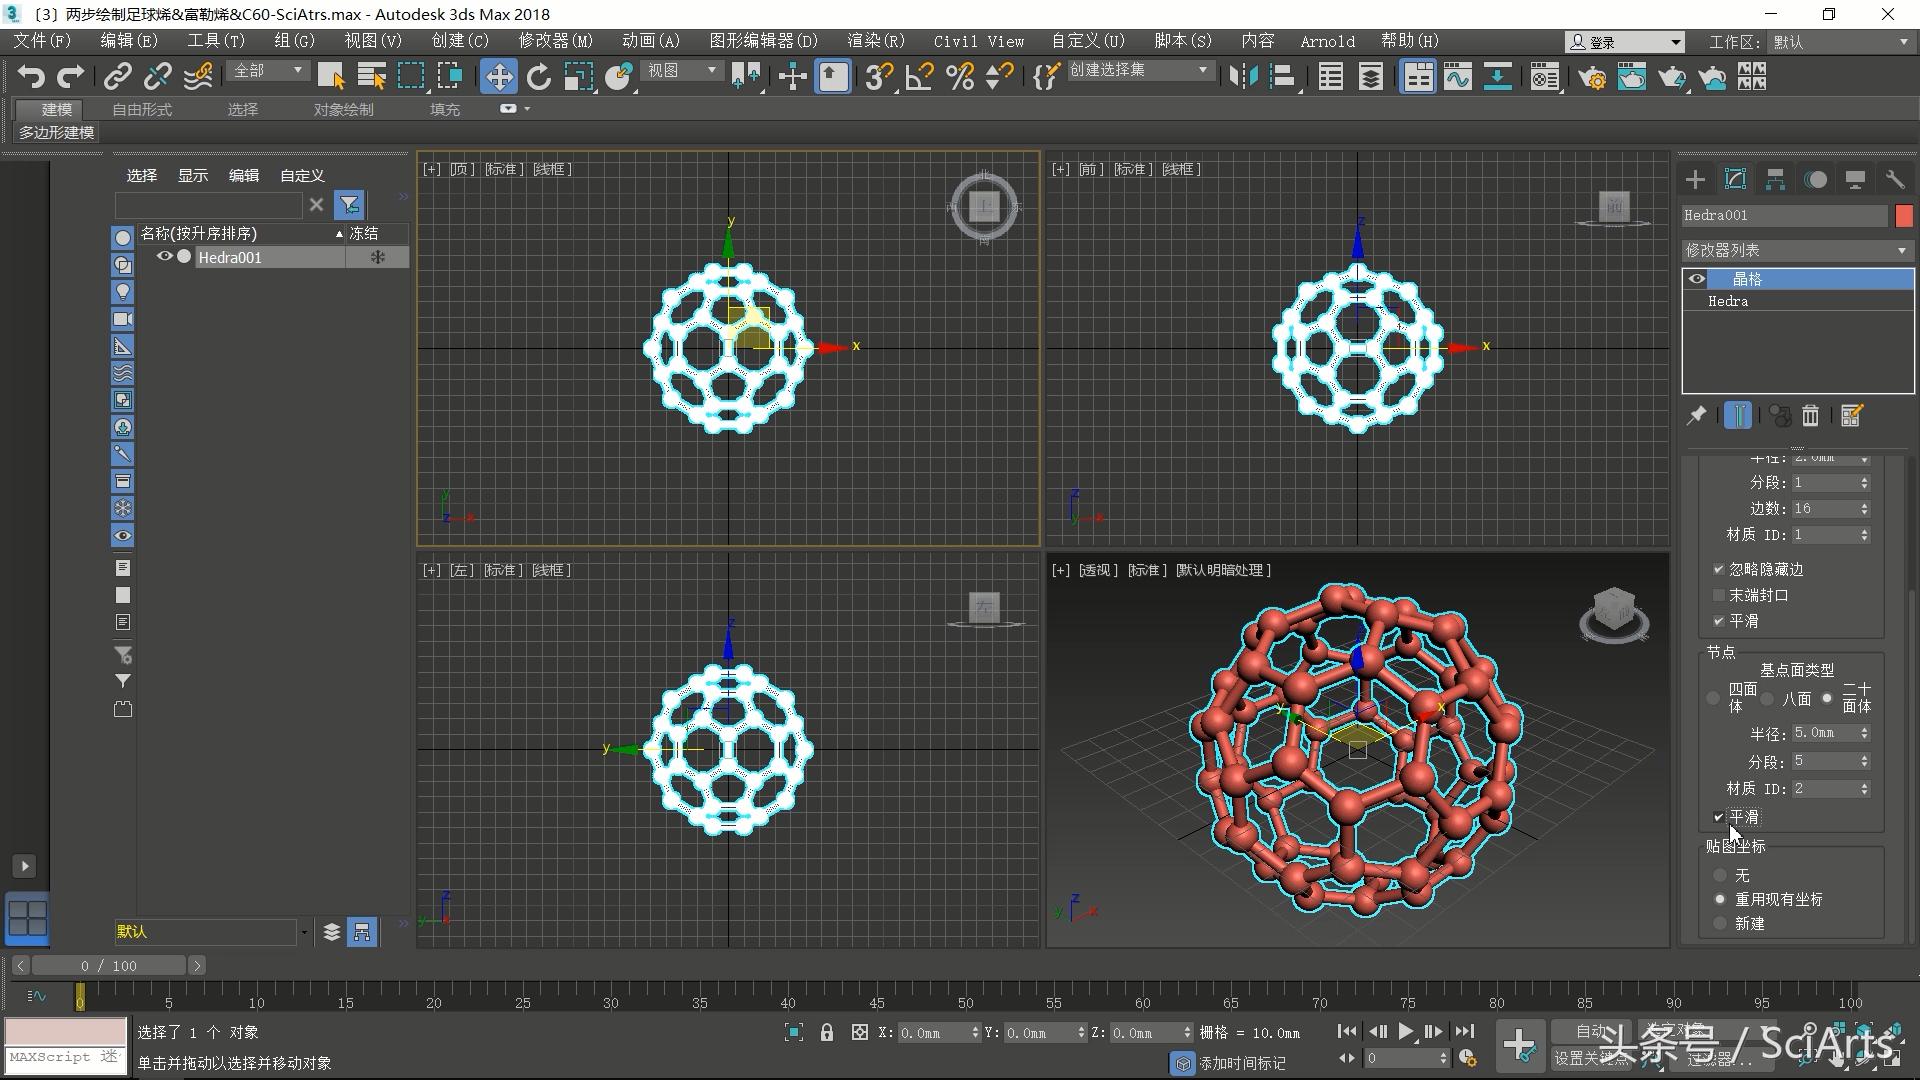This screenshot has height=1080, width=1920.
Task: Select the 重用现有坐标 radio option
Action: click(x=1720, y=898)
